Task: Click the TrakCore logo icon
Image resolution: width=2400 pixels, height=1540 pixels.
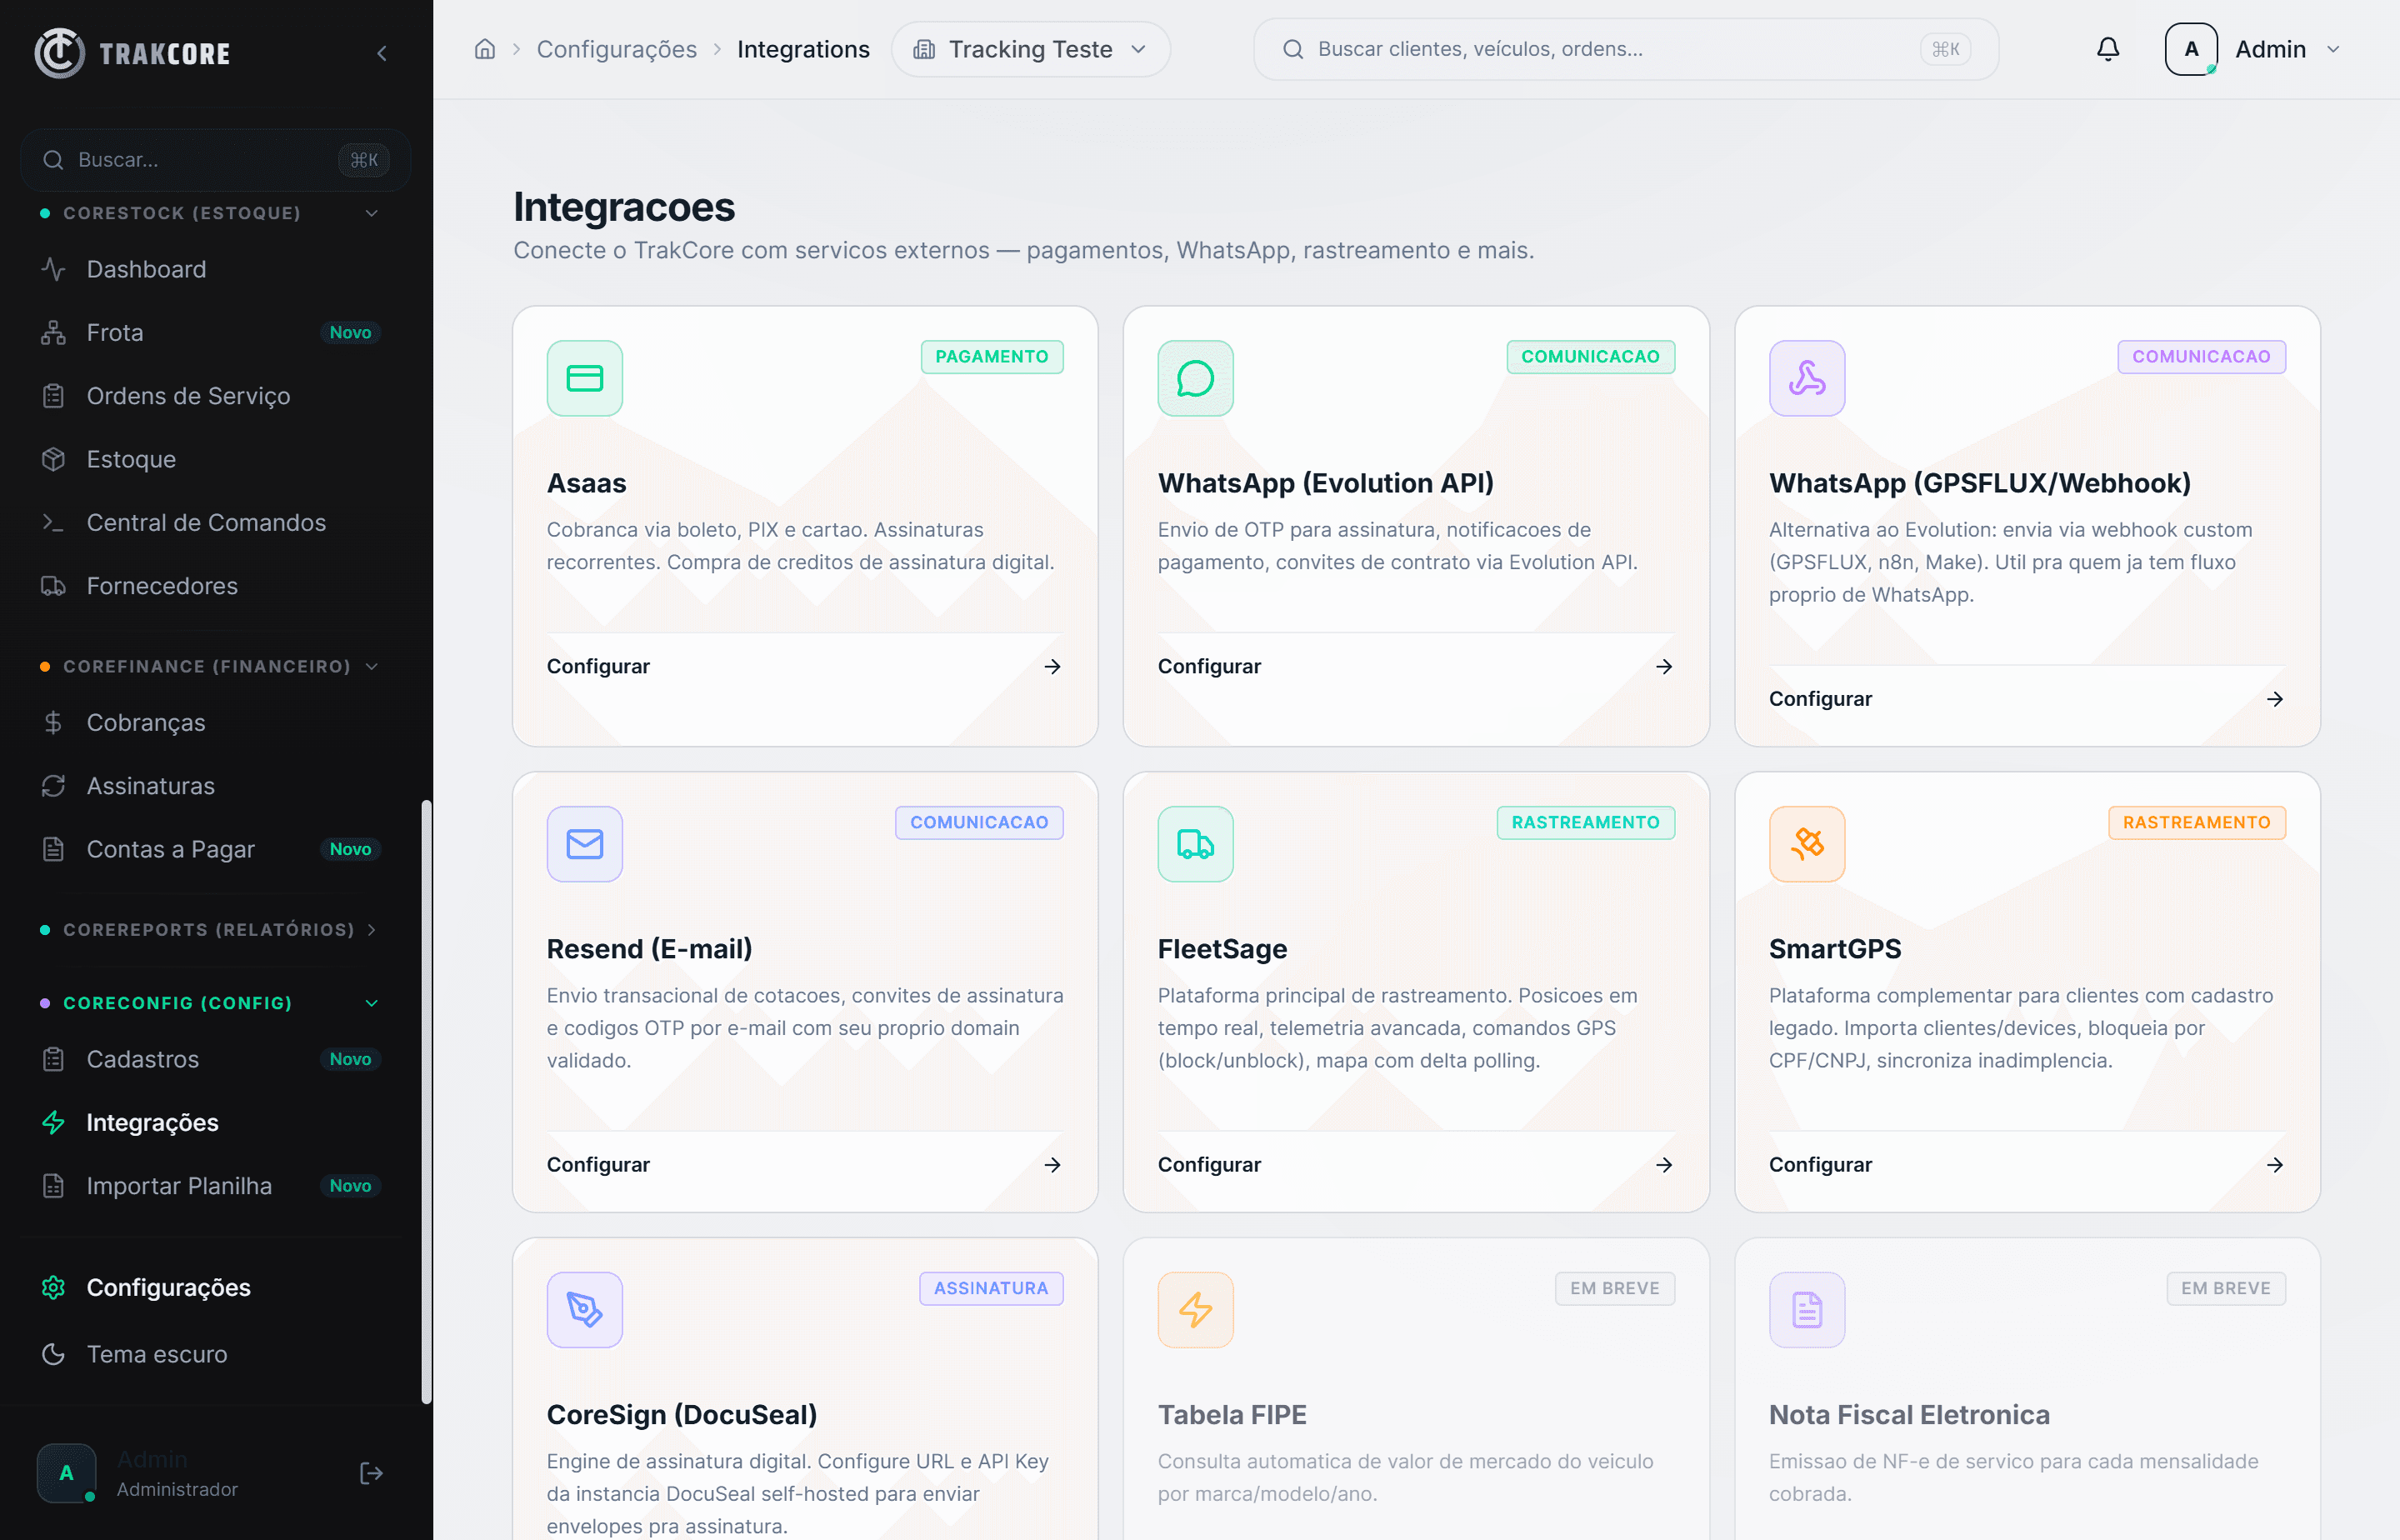Action: pos(59,52)
